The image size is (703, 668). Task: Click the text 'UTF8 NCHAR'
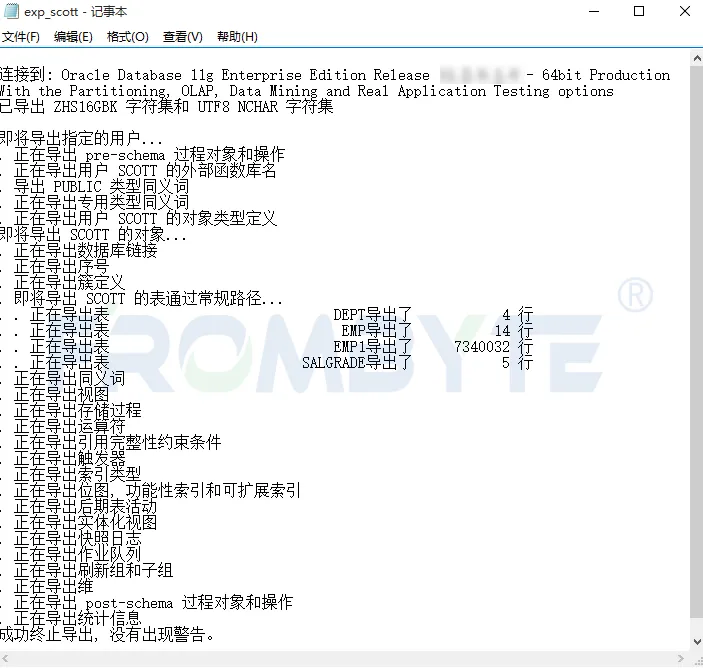[x=238, y=107]
